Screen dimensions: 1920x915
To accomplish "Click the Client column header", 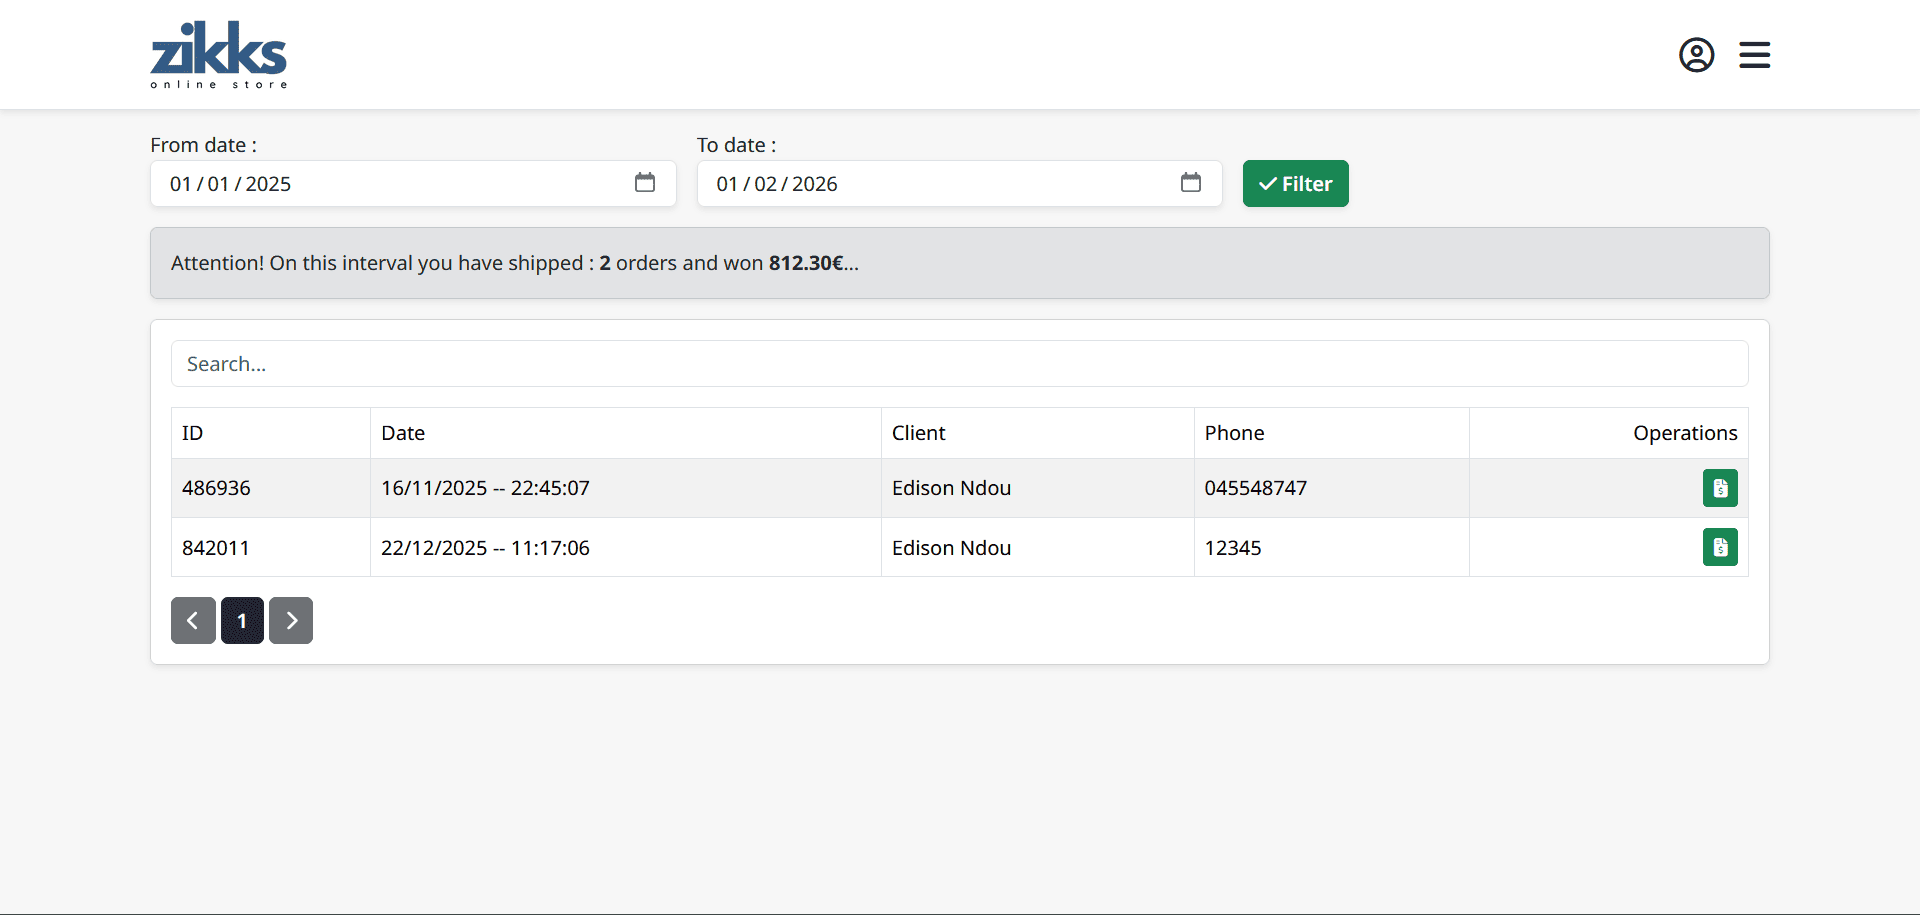I will pyautogui.click(x=918, y=433).
